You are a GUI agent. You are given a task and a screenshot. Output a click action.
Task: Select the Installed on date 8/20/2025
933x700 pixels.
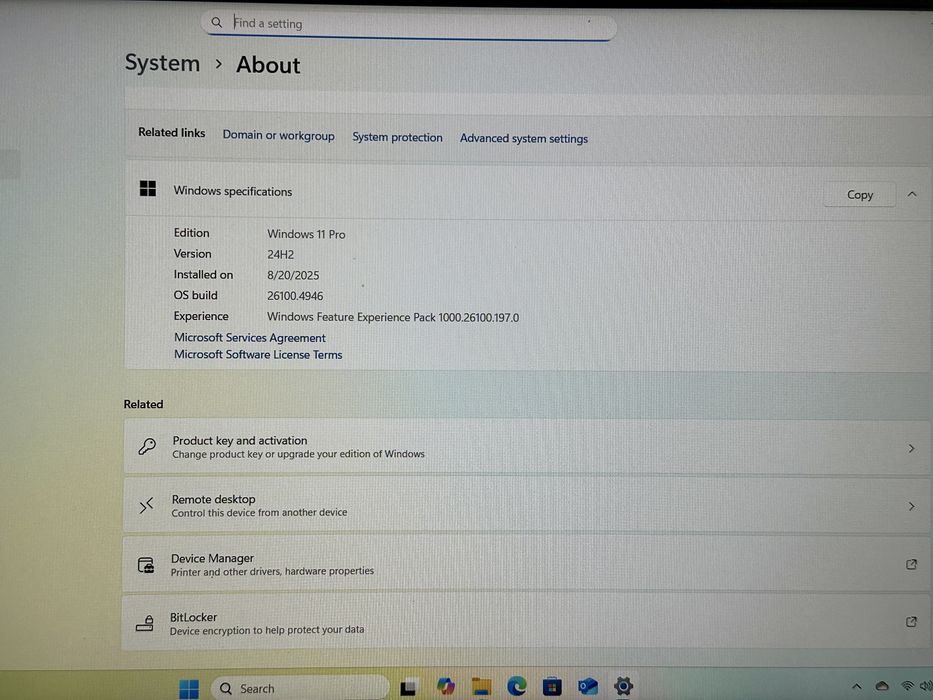click(293, 275)
